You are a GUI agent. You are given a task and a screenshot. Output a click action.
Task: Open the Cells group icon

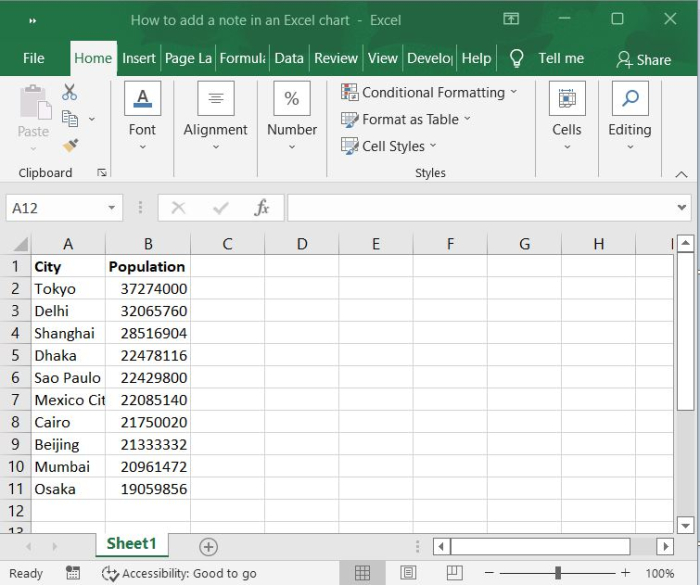[x=567, y=98]
